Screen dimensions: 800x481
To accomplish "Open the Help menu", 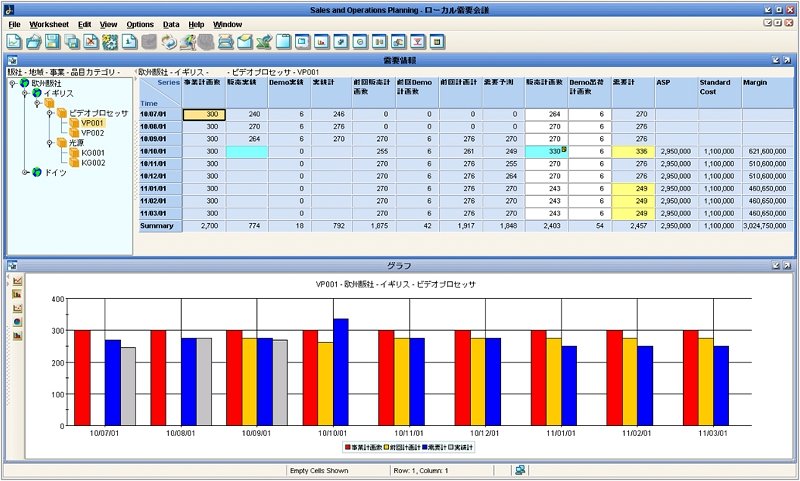I will [x=196, y=24].
